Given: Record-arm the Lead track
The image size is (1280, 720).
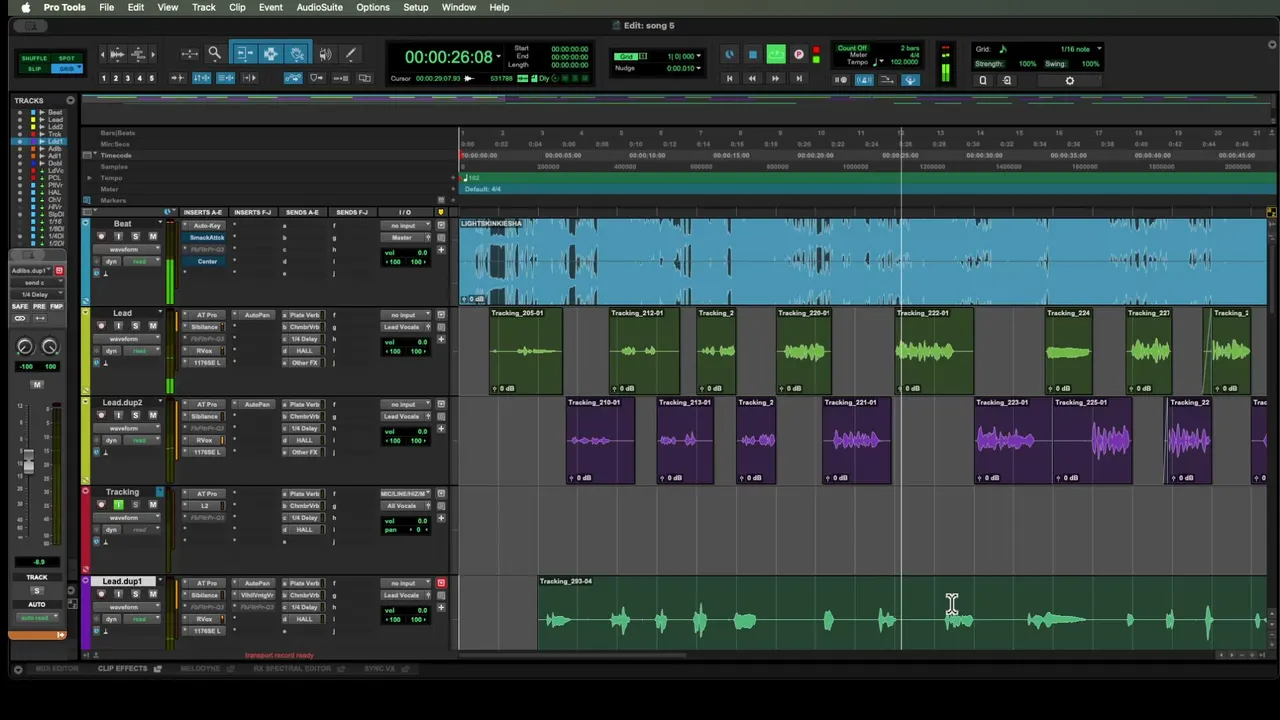Looking at the screenshot, I should pos(101,326).
